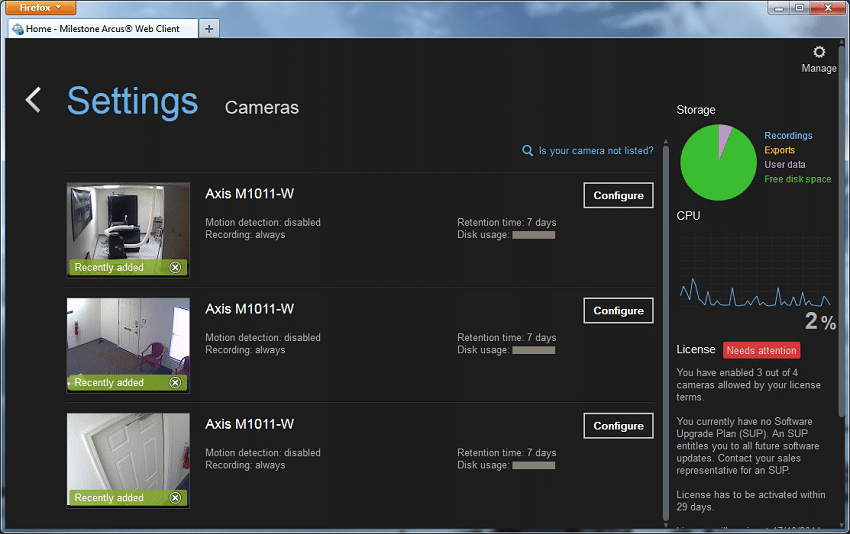The height and width of the screenshot is (534, 850).
Task: Open a new browser tab with plus
Action: [x=209, y=29]
